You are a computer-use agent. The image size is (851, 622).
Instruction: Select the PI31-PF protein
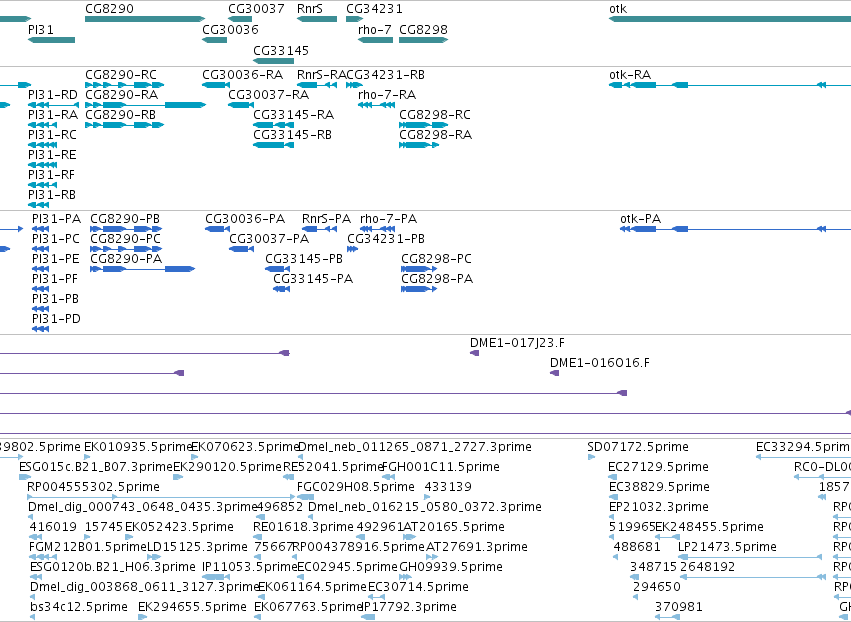(40, 289)
